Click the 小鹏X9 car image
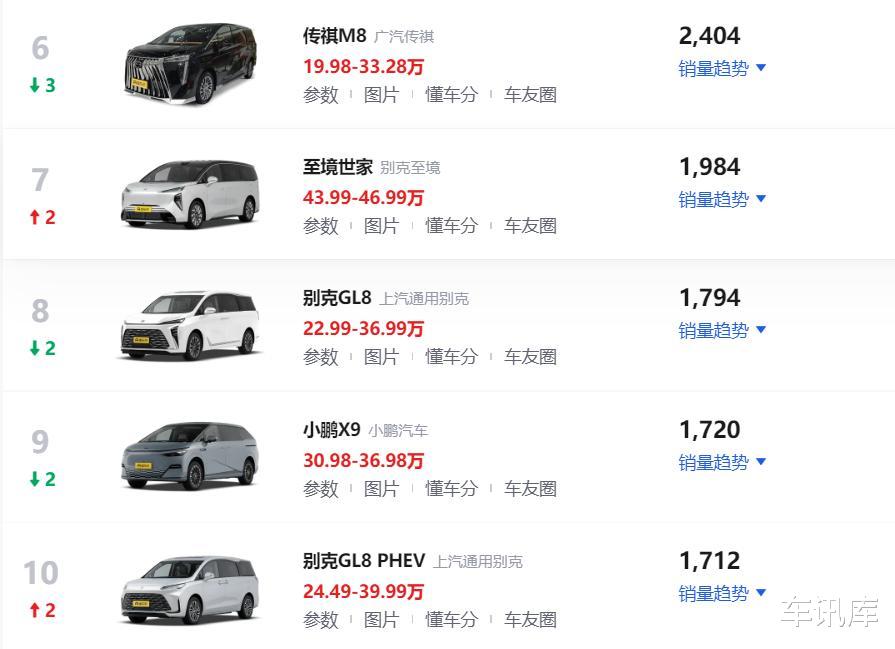This screenshot has height=649, width=895. click(189, 459)
